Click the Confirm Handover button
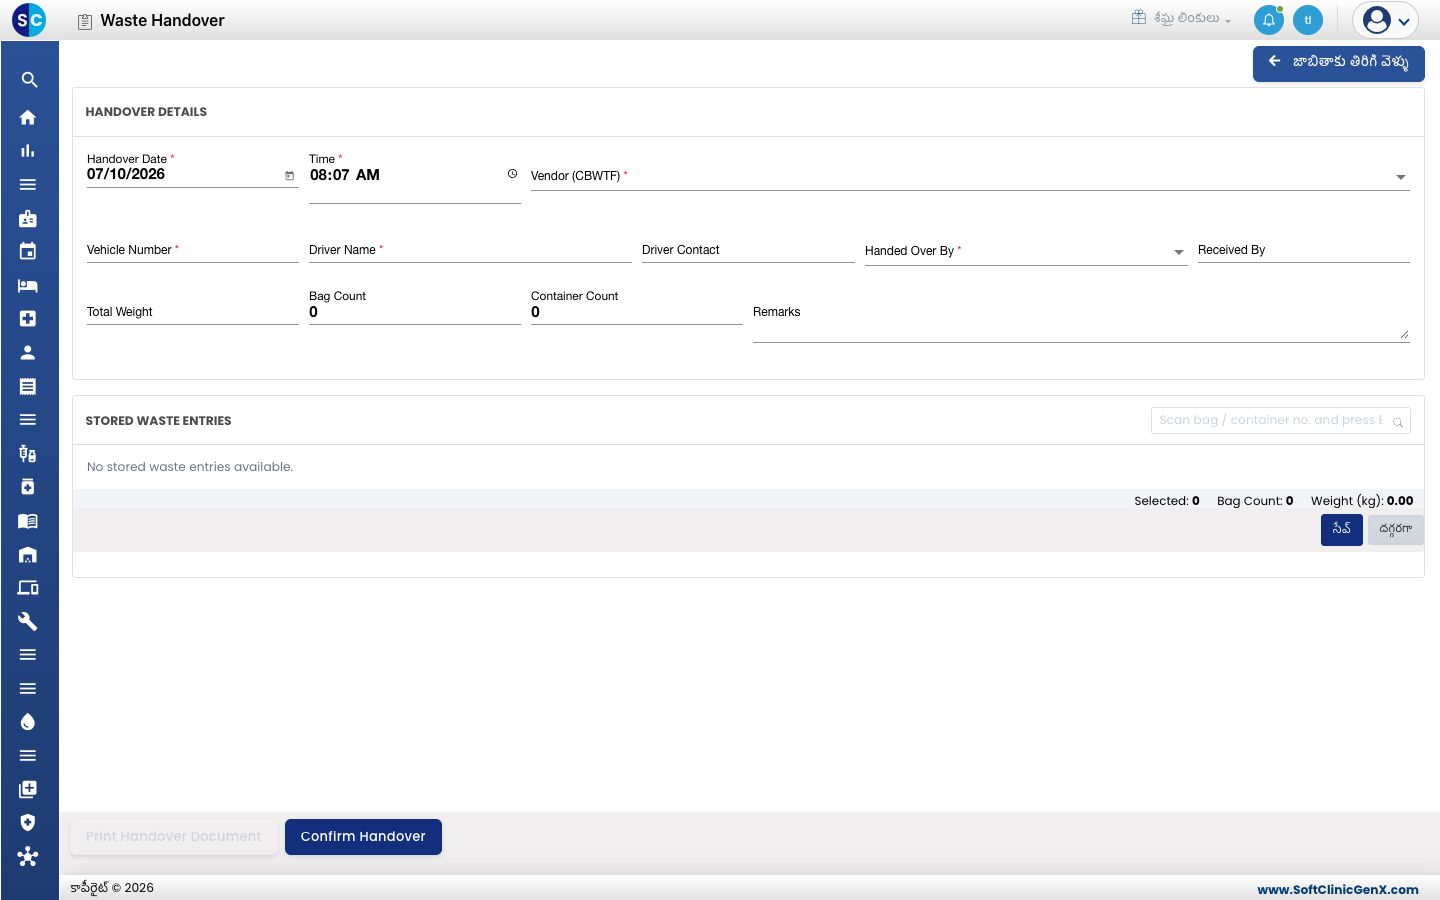Viewport: 1440px width, 900px height. tap(363, 837)
